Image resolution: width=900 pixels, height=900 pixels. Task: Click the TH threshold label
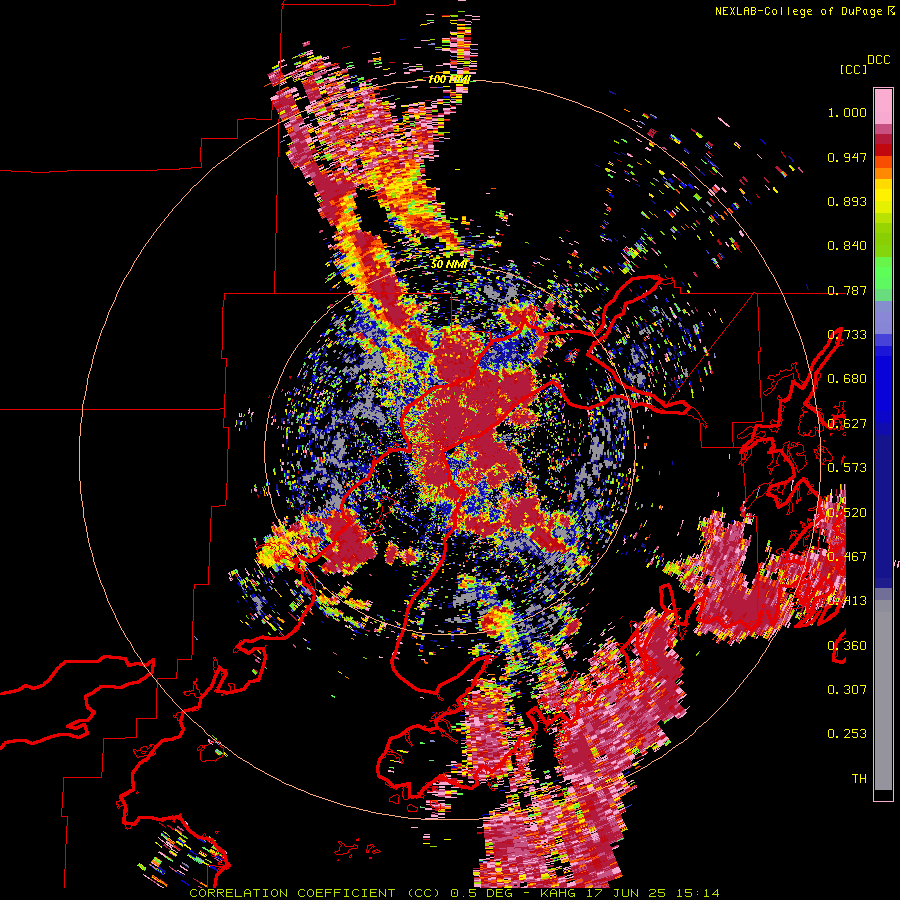859,778
